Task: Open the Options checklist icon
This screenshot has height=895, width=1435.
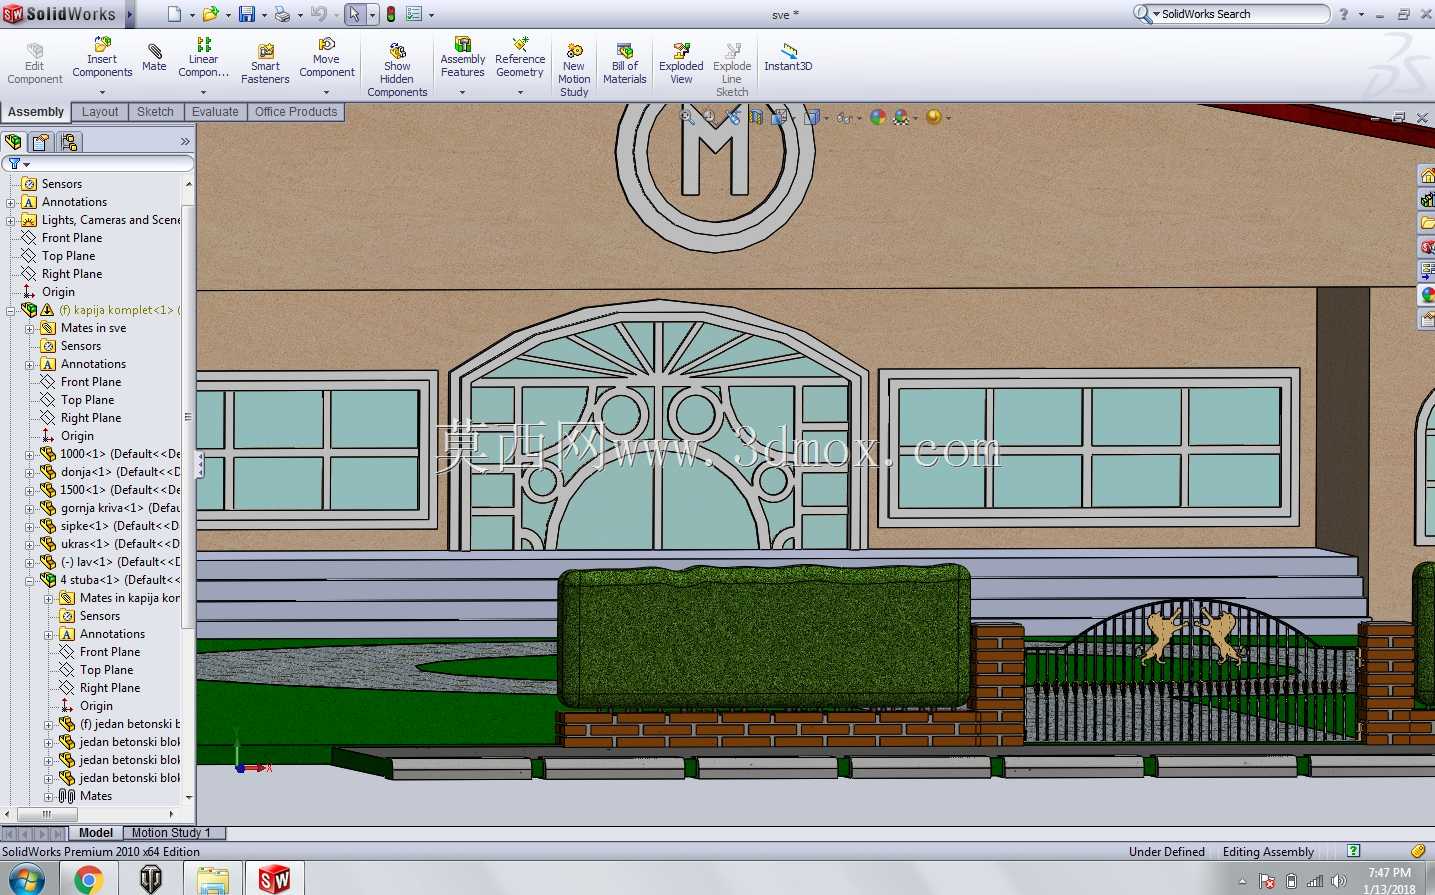Action: click(414, 14)
